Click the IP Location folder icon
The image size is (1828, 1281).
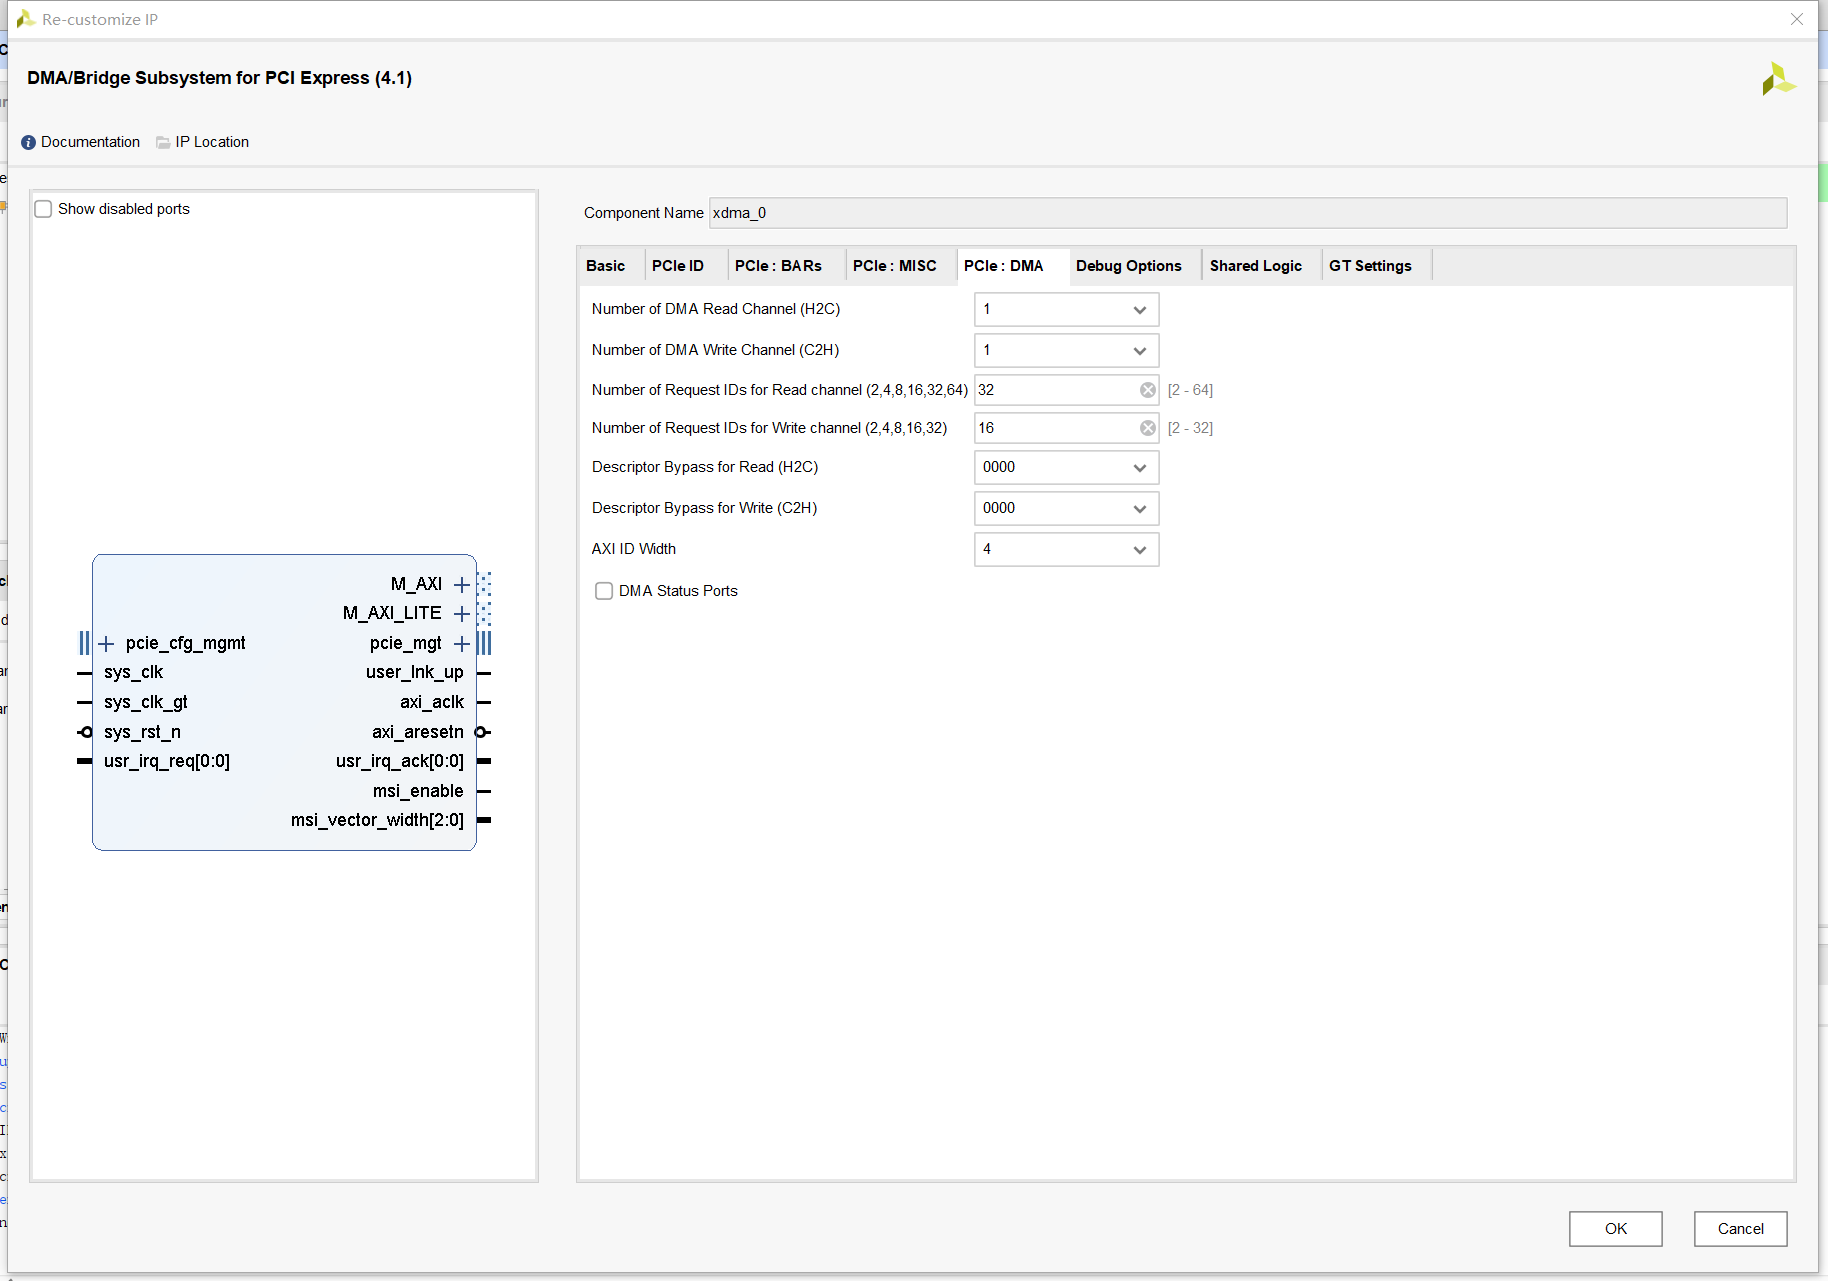(x=163, y=142)
